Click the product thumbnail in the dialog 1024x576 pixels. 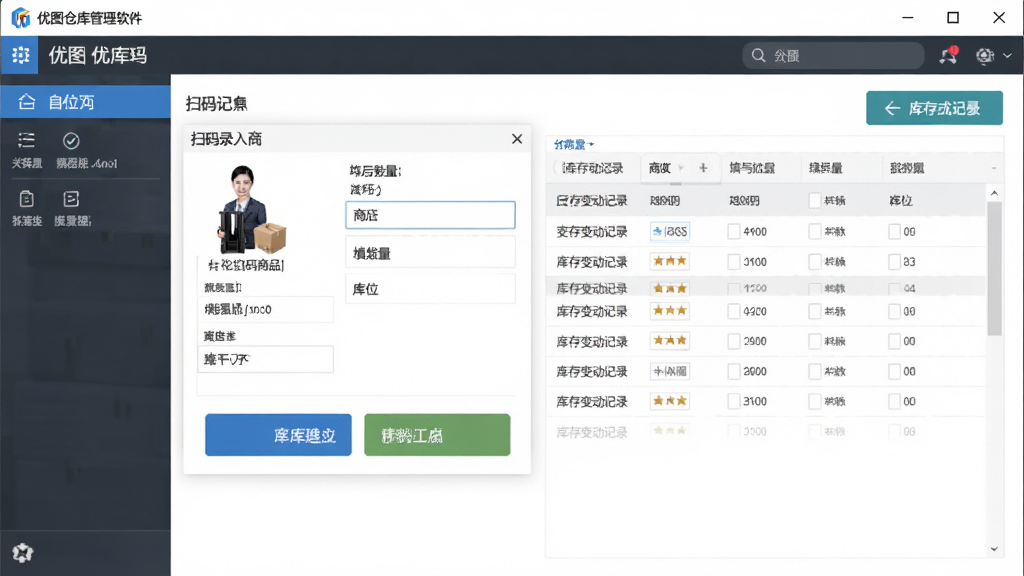pyautogui.click(x=250, y=210)
